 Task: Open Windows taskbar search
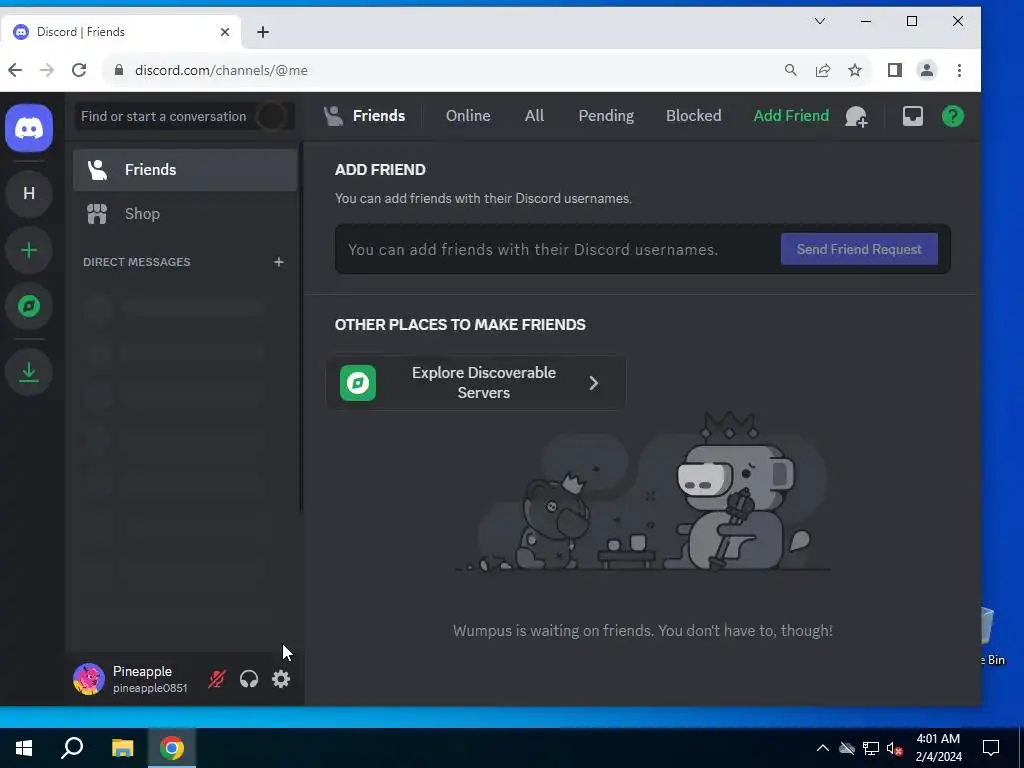(72, 748)
